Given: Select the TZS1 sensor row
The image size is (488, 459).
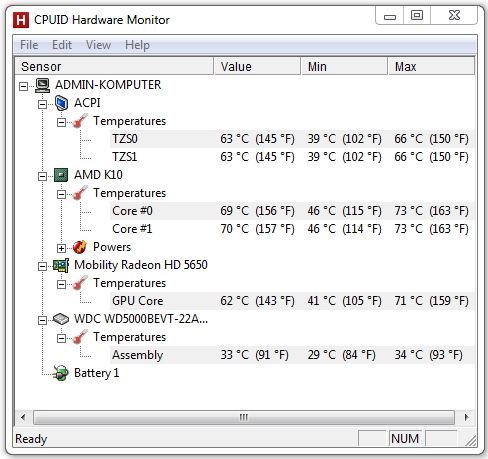Looking at the screenshot, I should [x=292, y=157].
